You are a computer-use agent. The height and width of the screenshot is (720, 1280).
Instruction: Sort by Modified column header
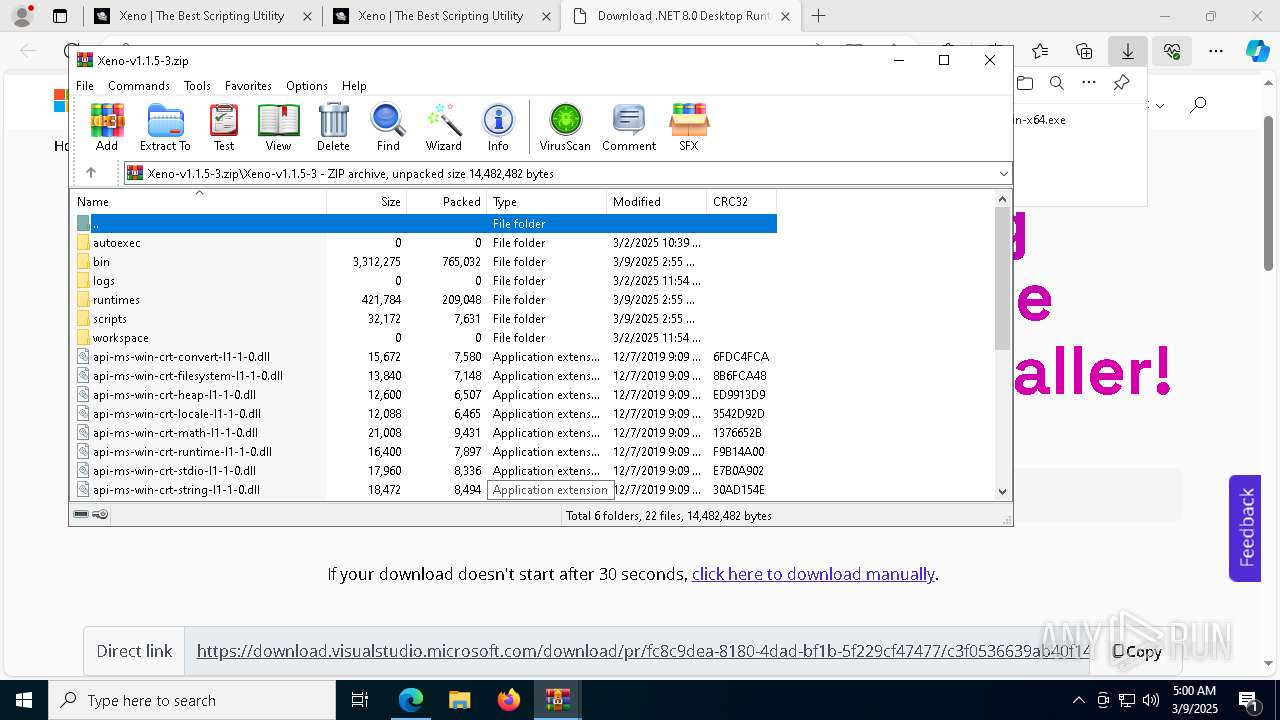(657, 202)
